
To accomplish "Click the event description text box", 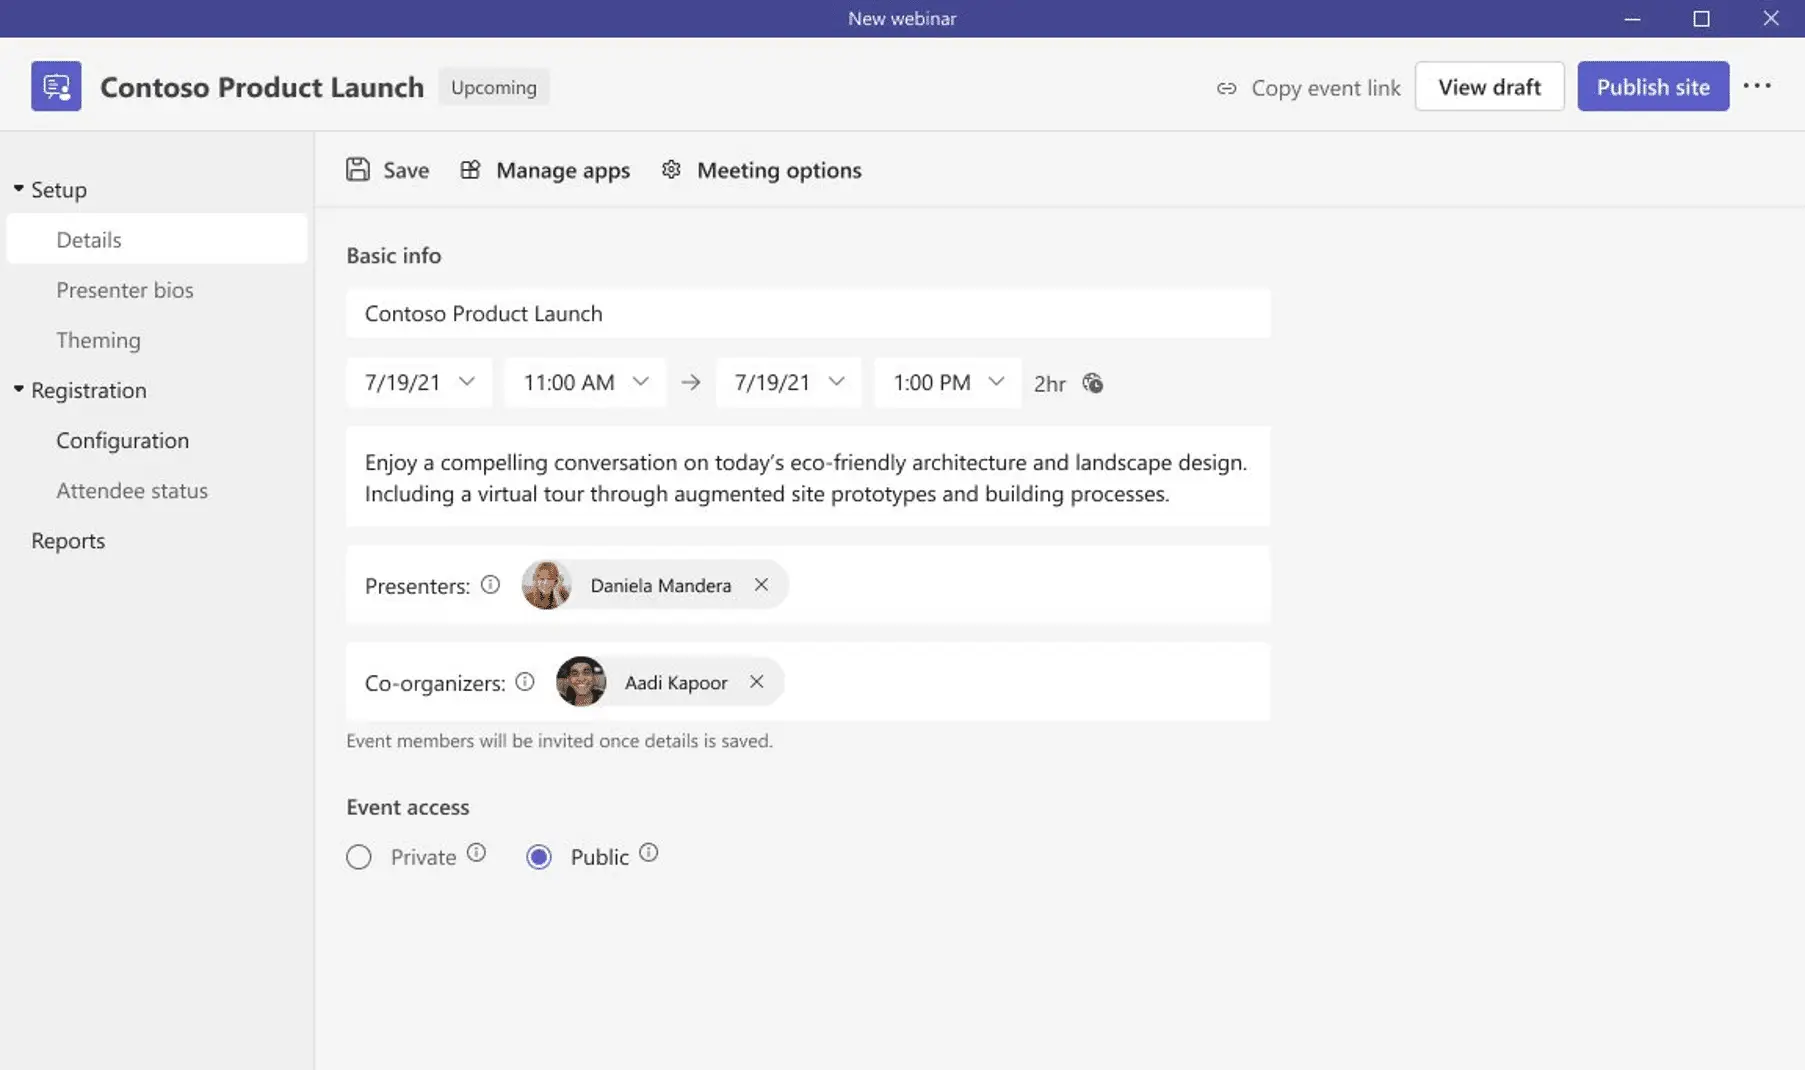I will point(808,477).
